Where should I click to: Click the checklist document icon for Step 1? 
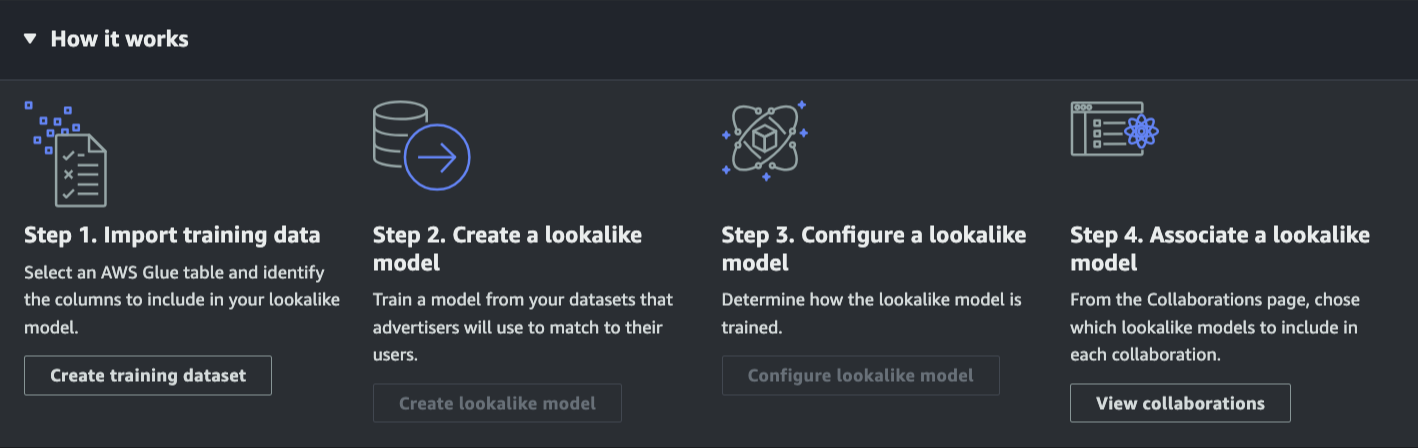80,170
